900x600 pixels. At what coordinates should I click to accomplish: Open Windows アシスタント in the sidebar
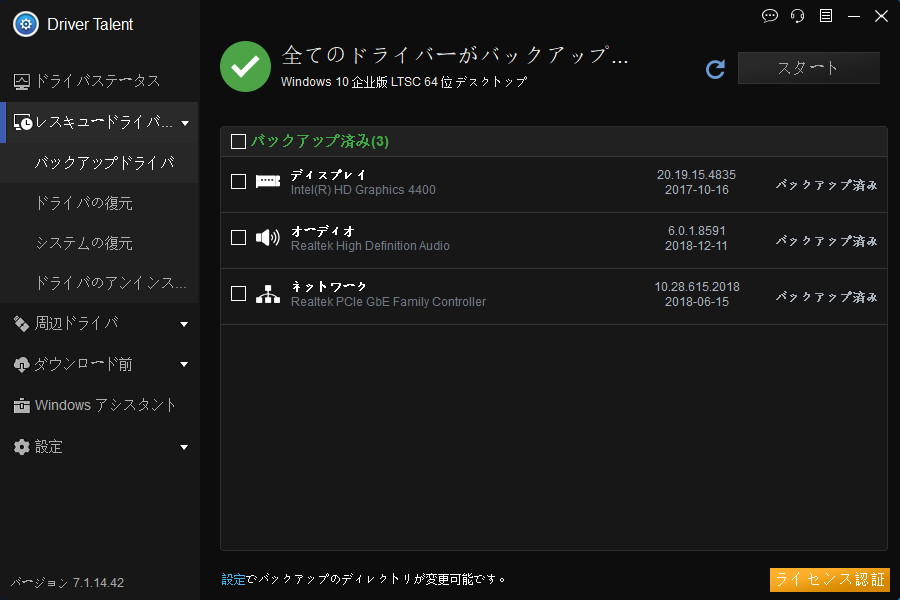99,405
